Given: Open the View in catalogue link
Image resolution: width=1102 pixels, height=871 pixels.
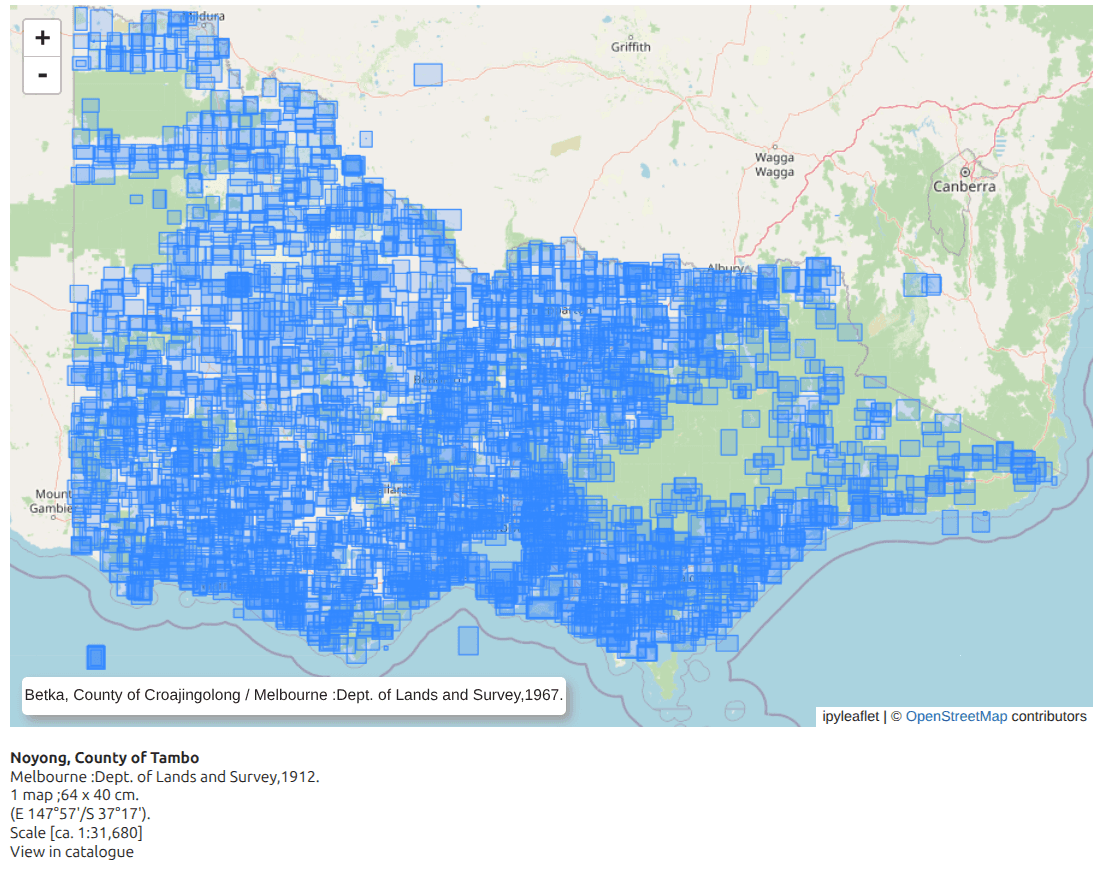Looking at the screenshot, I should 70,851.
